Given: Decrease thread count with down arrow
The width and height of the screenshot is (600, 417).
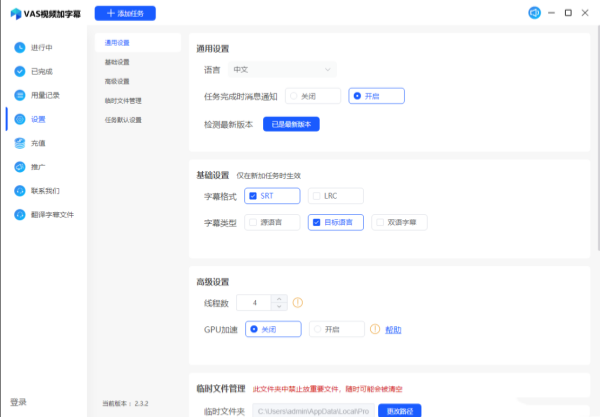Looking at the screenshot, I should [x=279, y=306].
